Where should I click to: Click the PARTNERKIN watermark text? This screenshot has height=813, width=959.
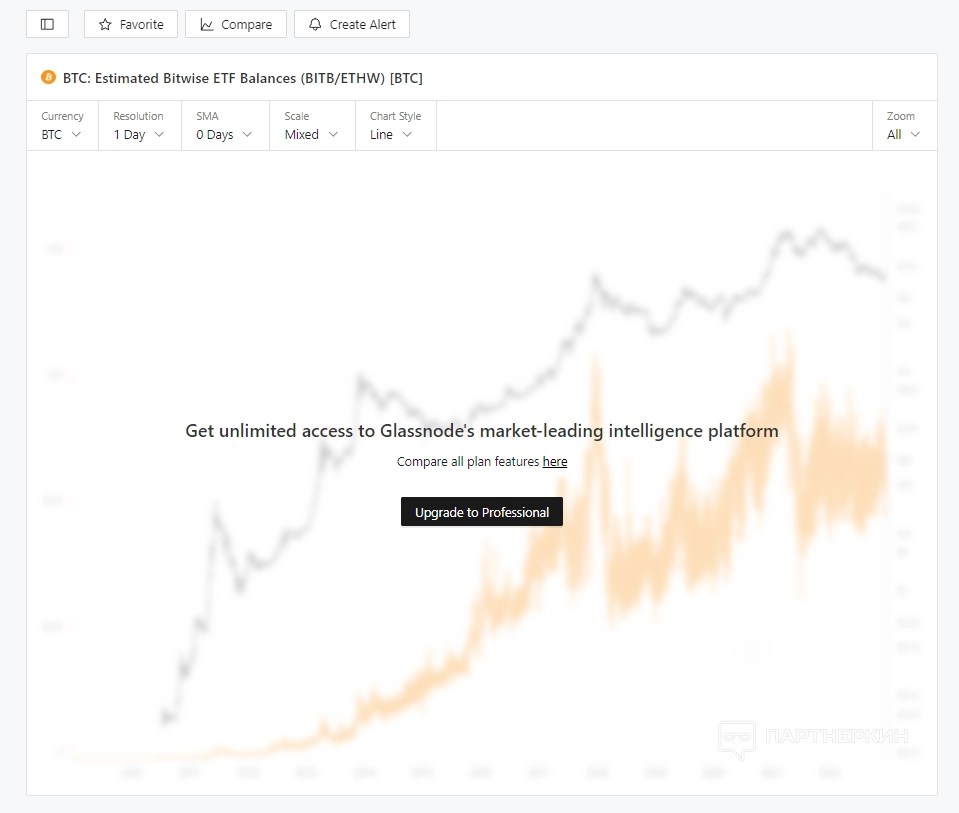pos(836,737)
